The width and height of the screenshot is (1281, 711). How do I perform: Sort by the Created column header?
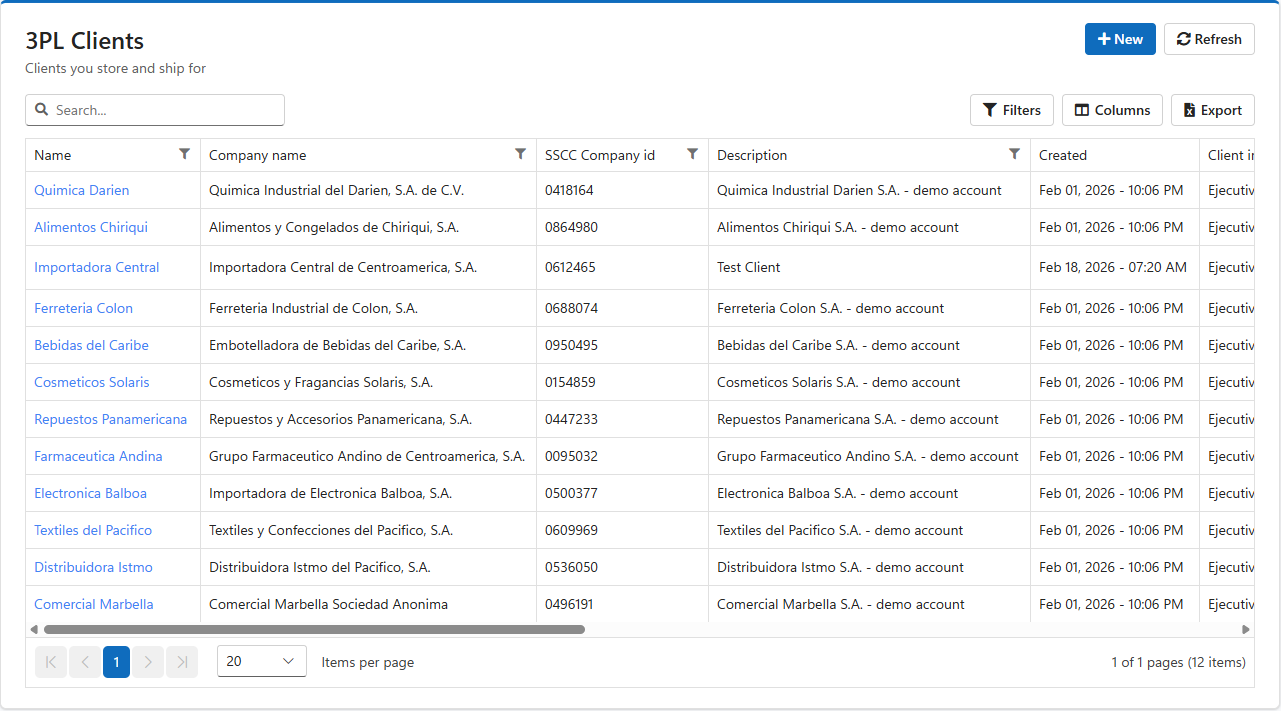(x=1063, y=155)
